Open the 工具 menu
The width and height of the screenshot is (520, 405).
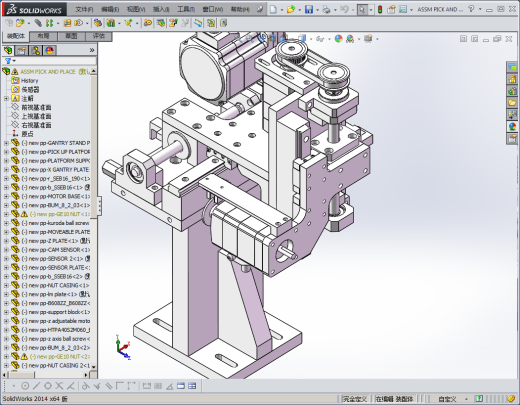[x=186, y=9]
